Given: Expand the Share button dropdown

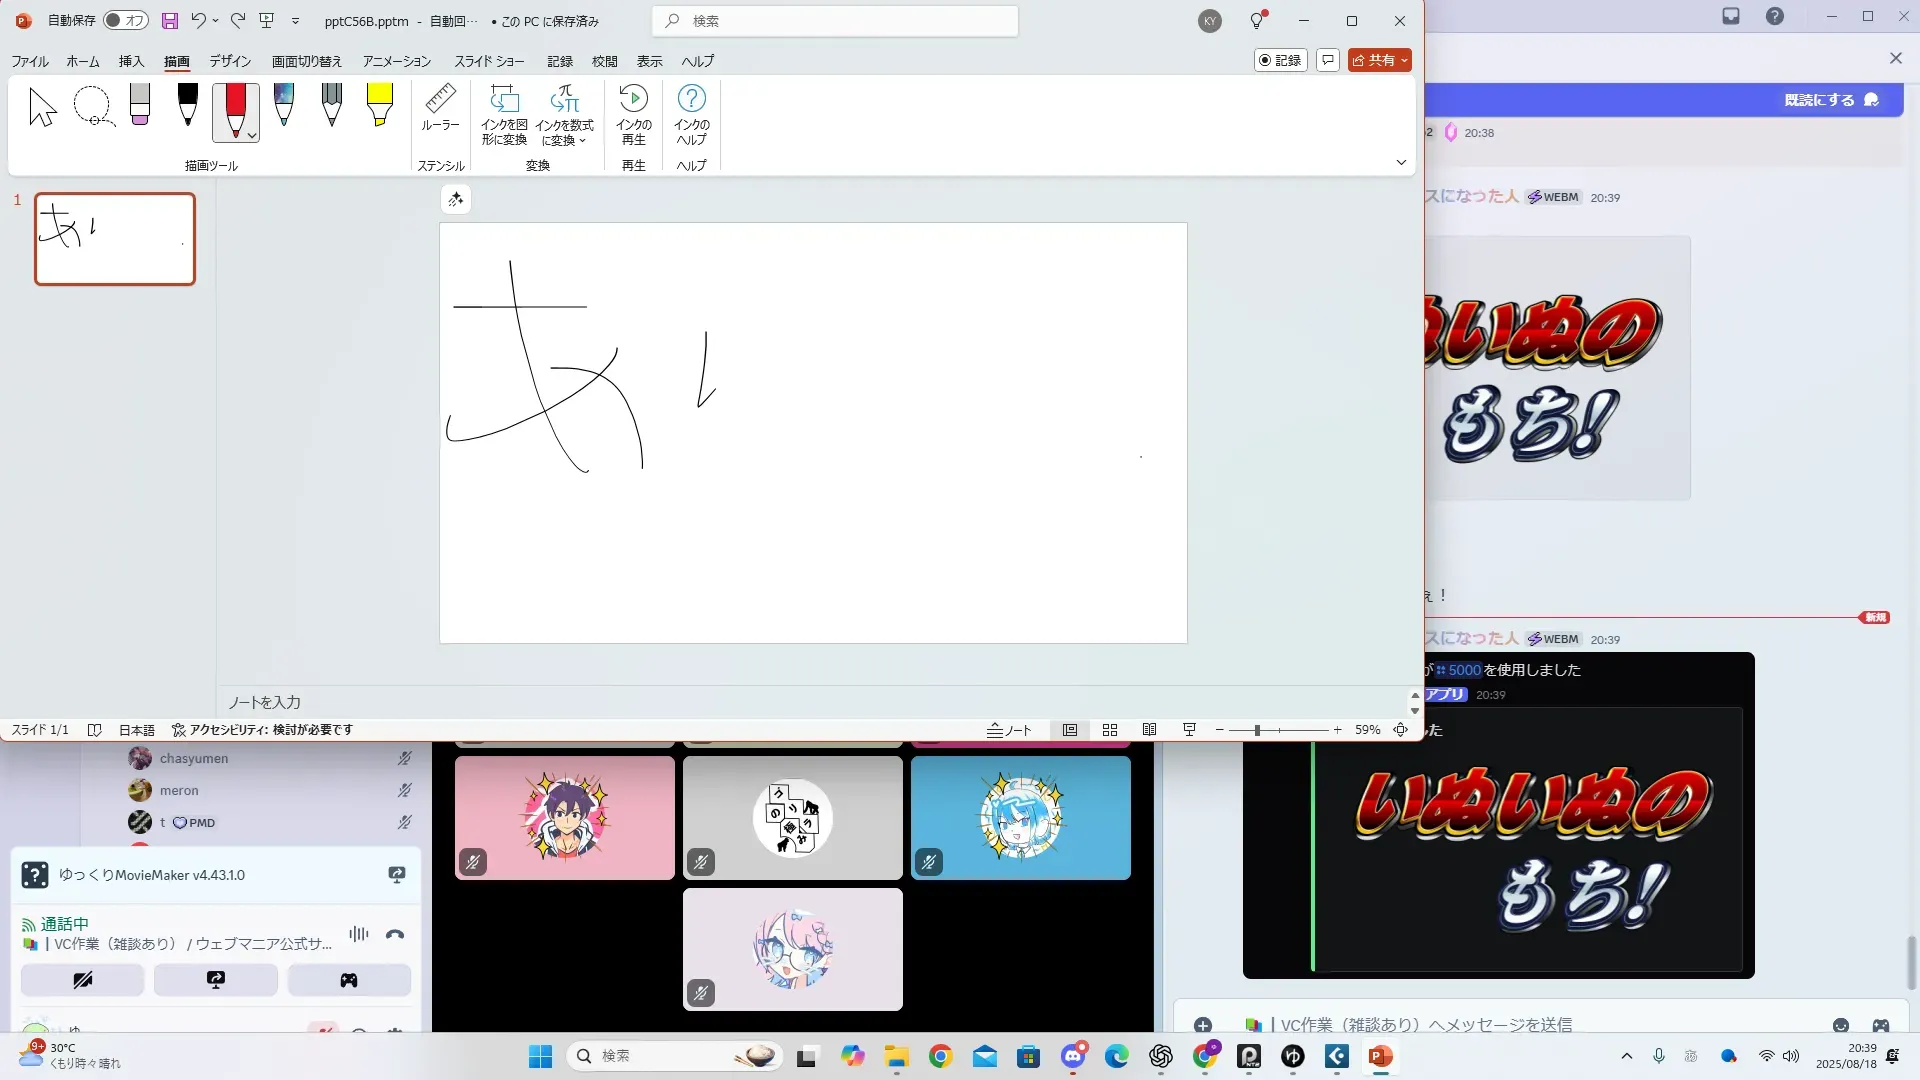Looking at the screenshot, I should pyautogui.click(x=1404, y=61).
